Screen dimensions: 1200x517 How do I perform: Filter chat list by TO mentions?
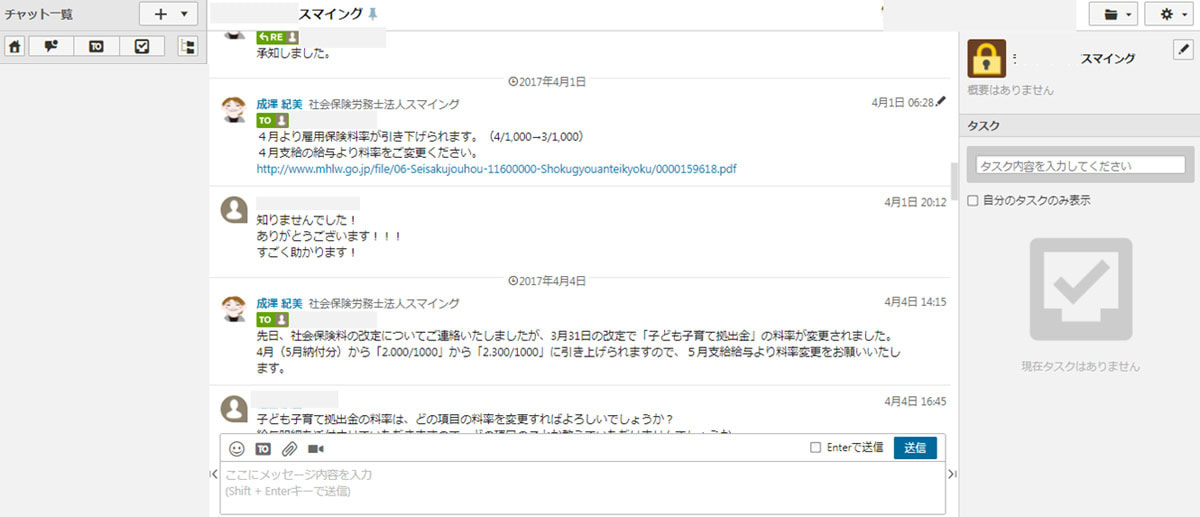tap(96, 46)
